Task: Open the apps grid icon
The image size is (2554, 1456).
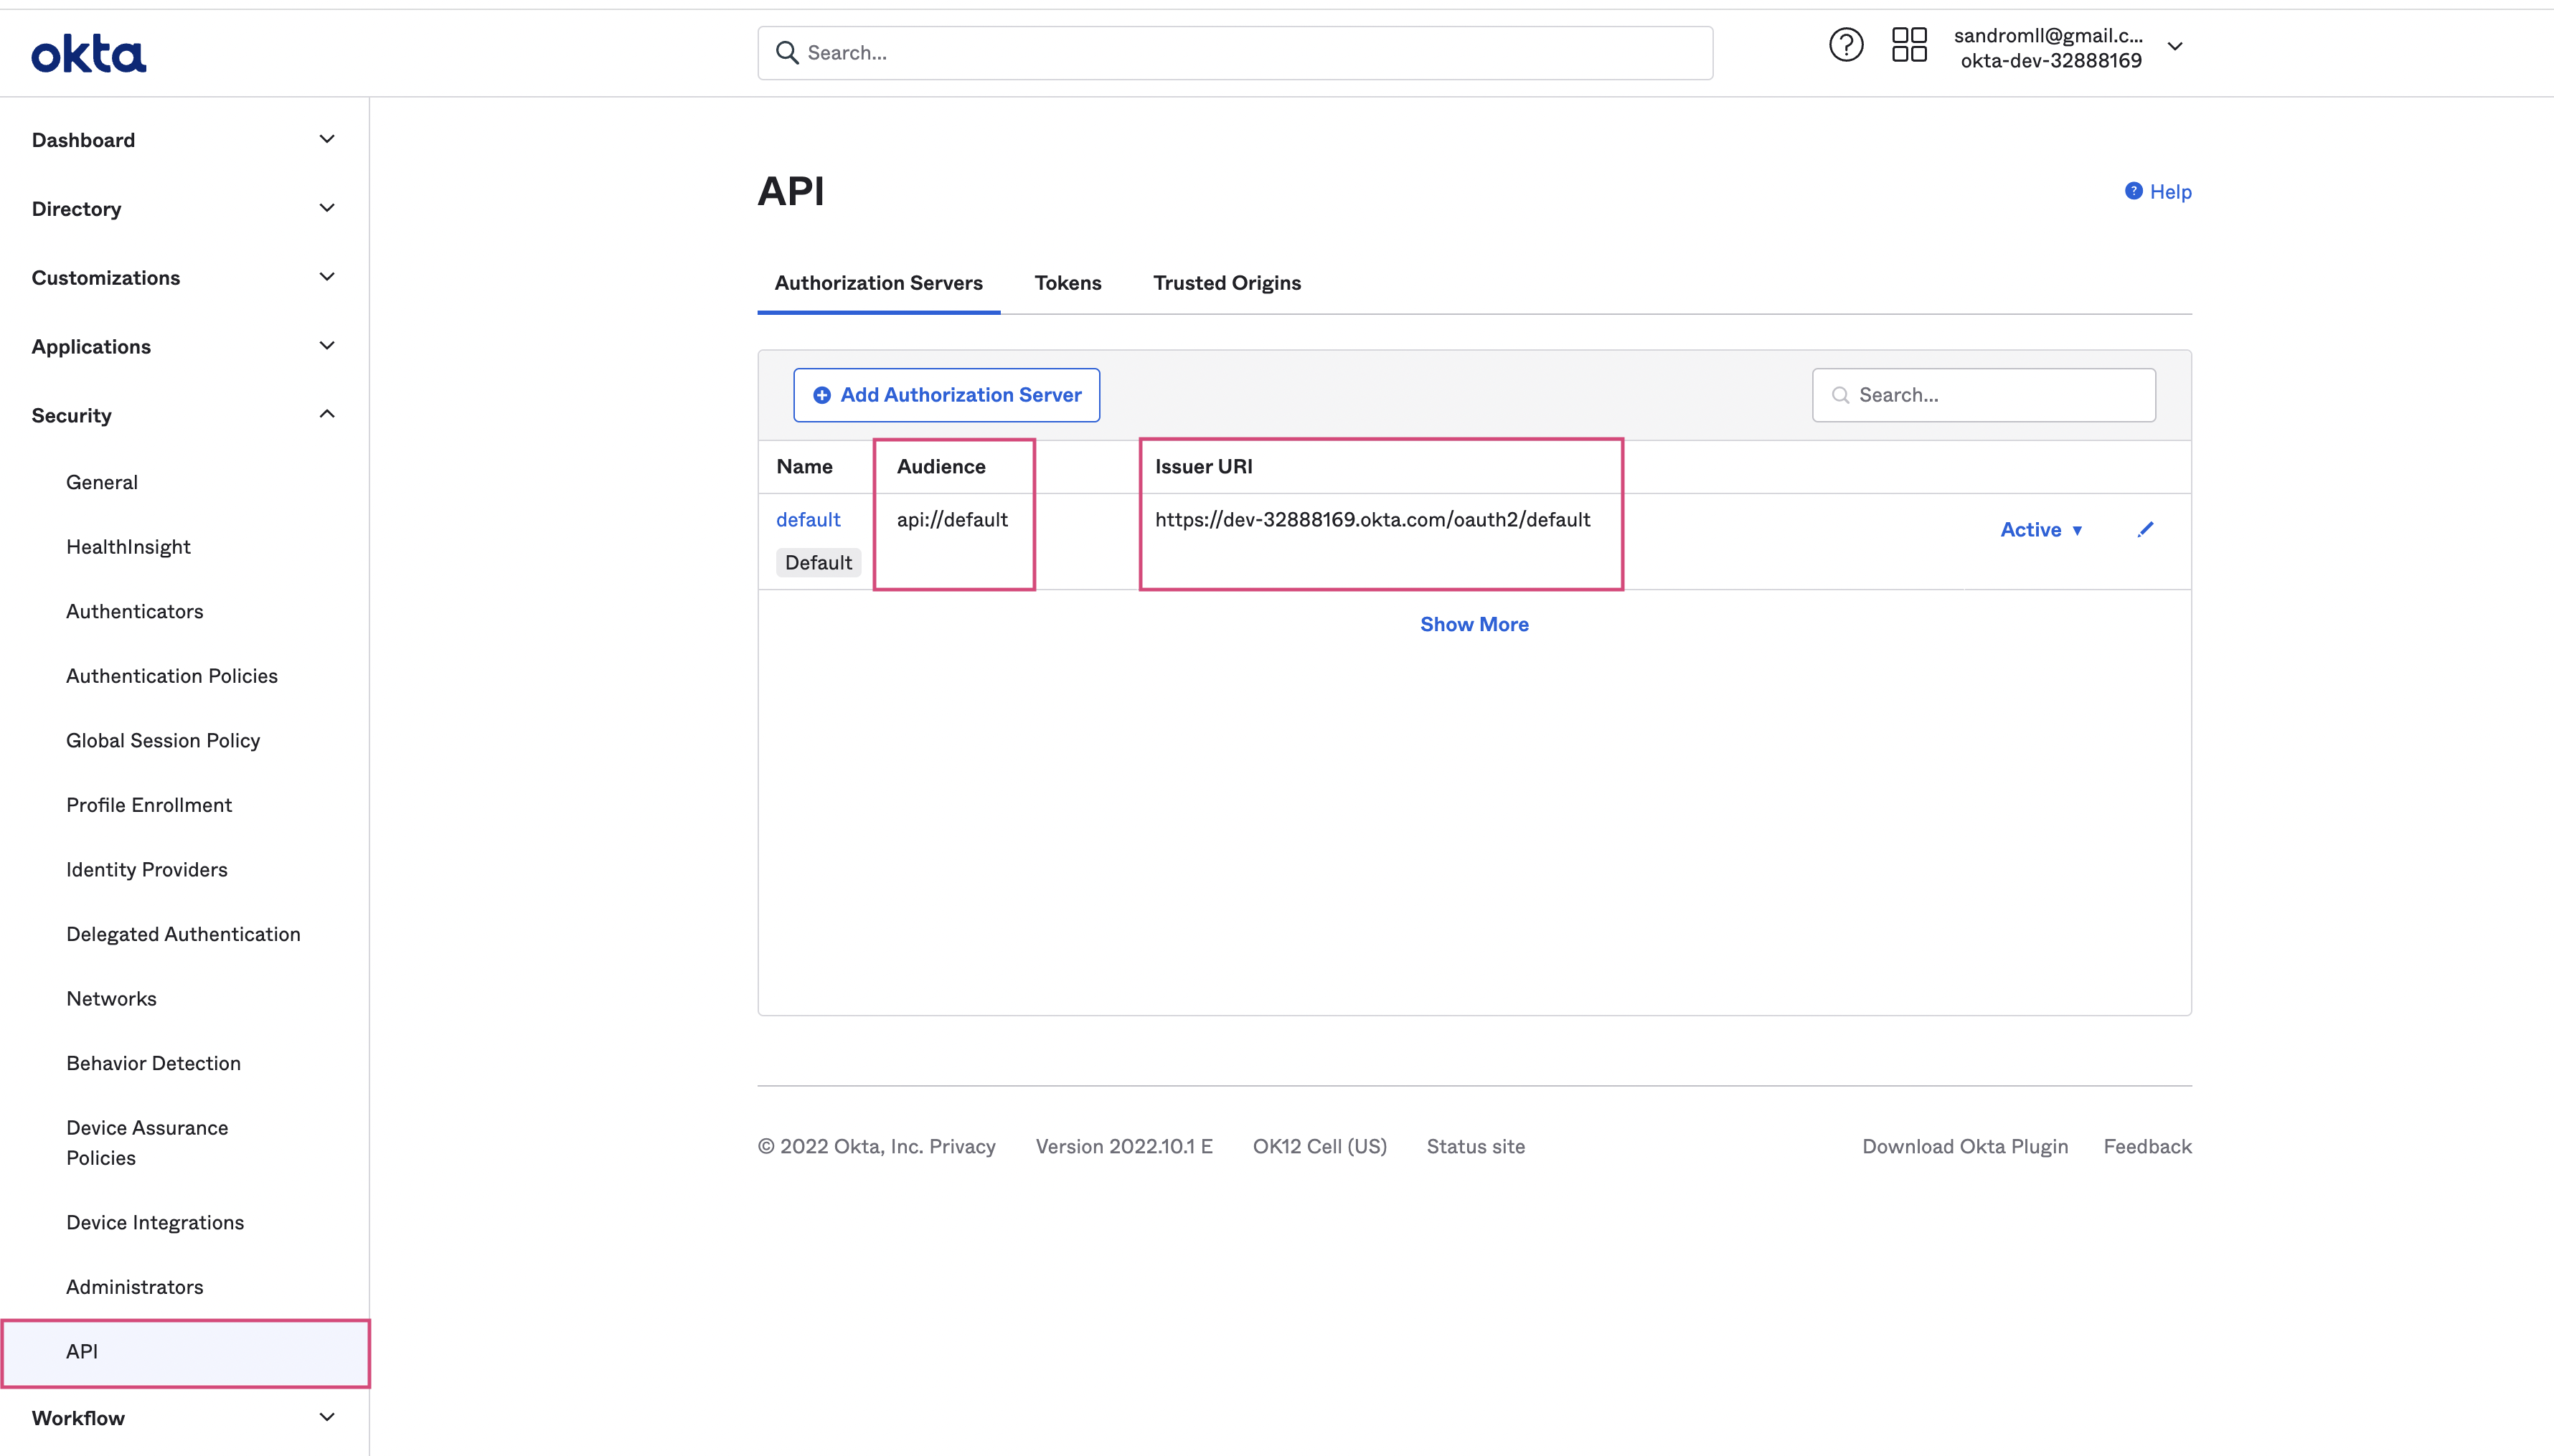Action: point(1908,45)
